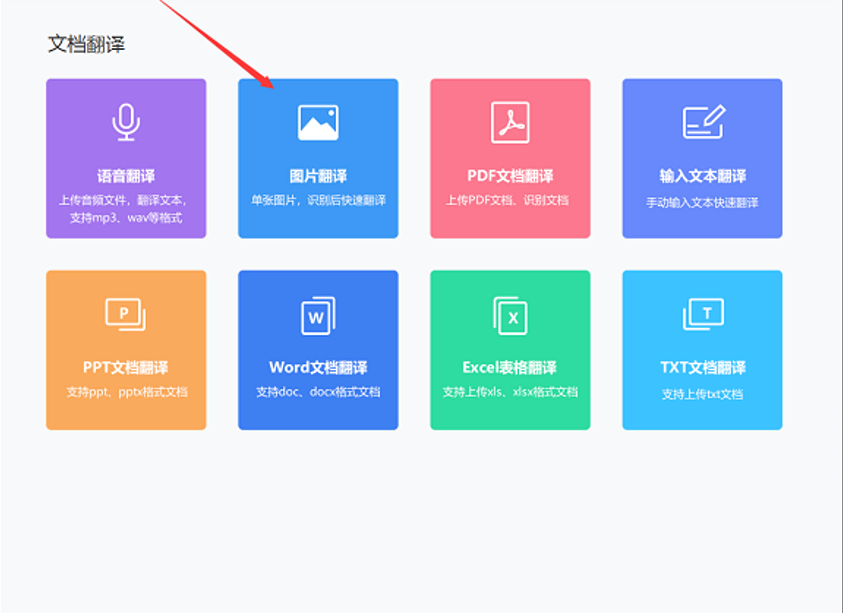843x613 pixels.
Task: Click the 文档翻译 section heading
Action: (86, 44)
